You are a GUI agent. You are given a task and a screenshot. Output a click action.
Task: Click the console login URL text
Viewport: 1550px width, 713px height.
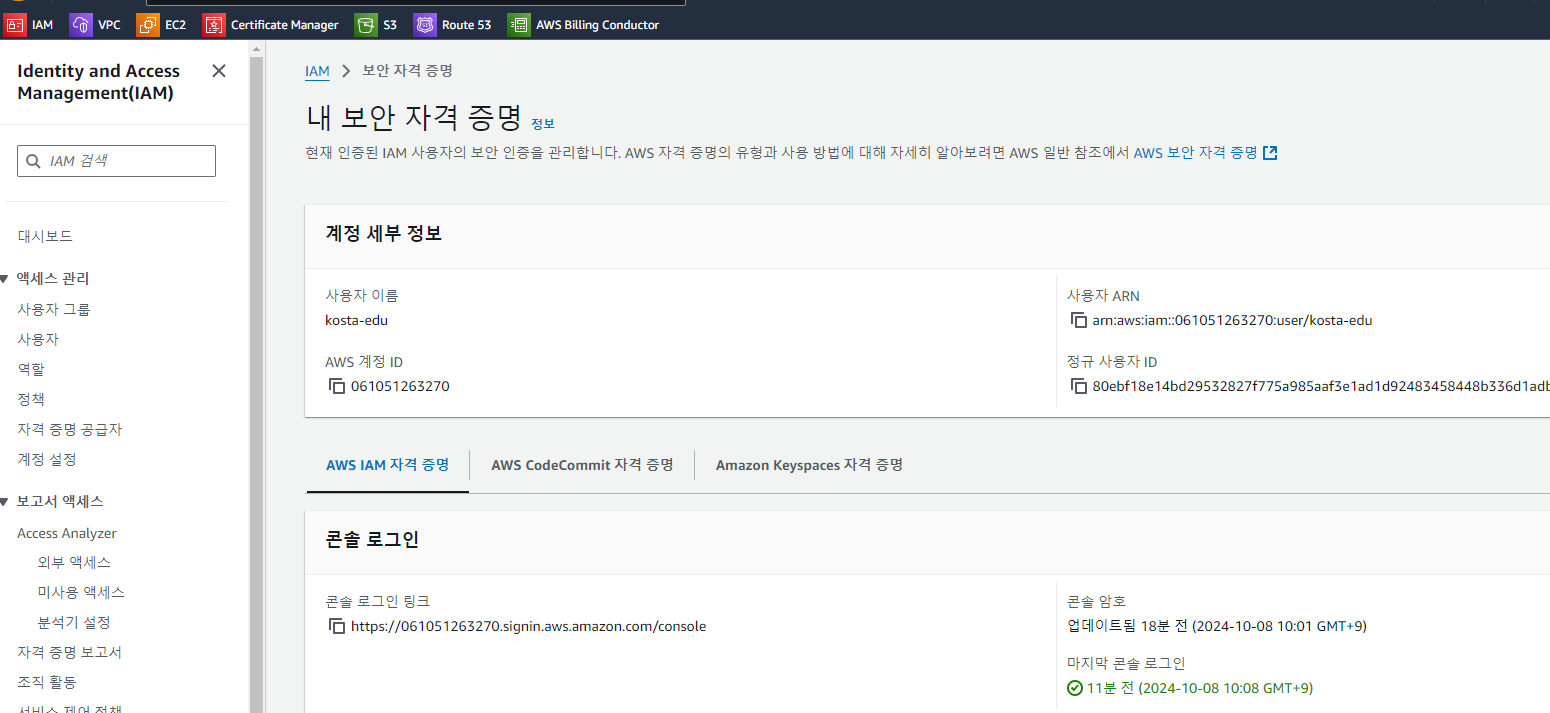528,626
